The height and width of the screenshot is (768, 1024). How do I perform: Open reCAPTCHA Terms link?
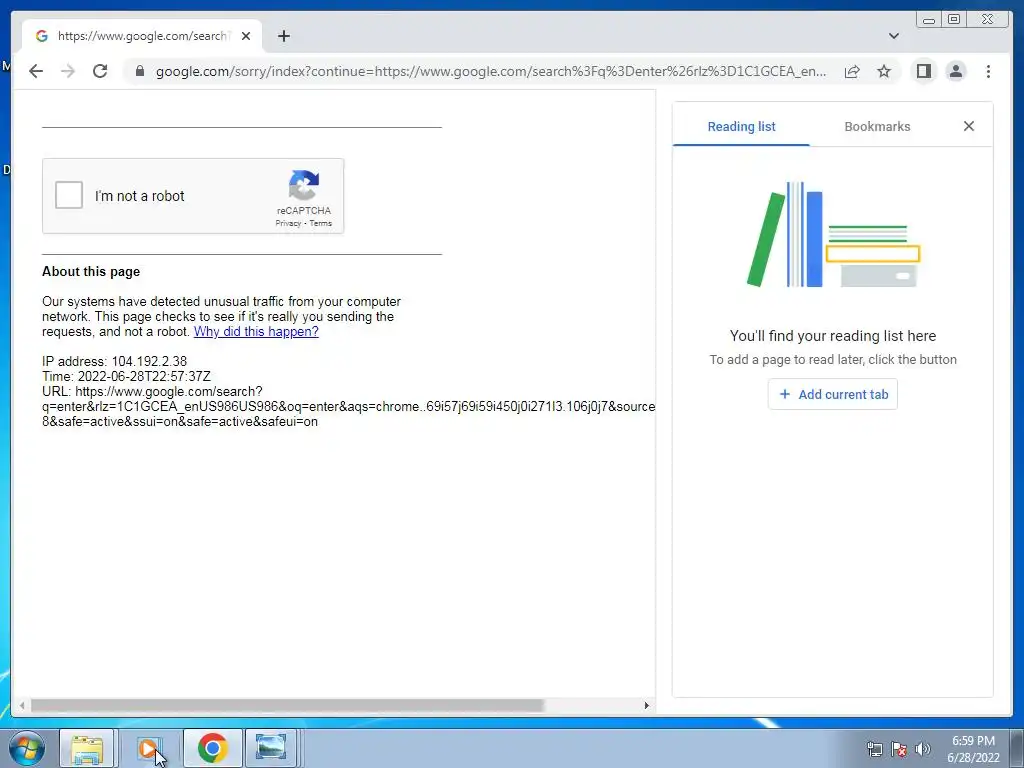pos(321,223)
